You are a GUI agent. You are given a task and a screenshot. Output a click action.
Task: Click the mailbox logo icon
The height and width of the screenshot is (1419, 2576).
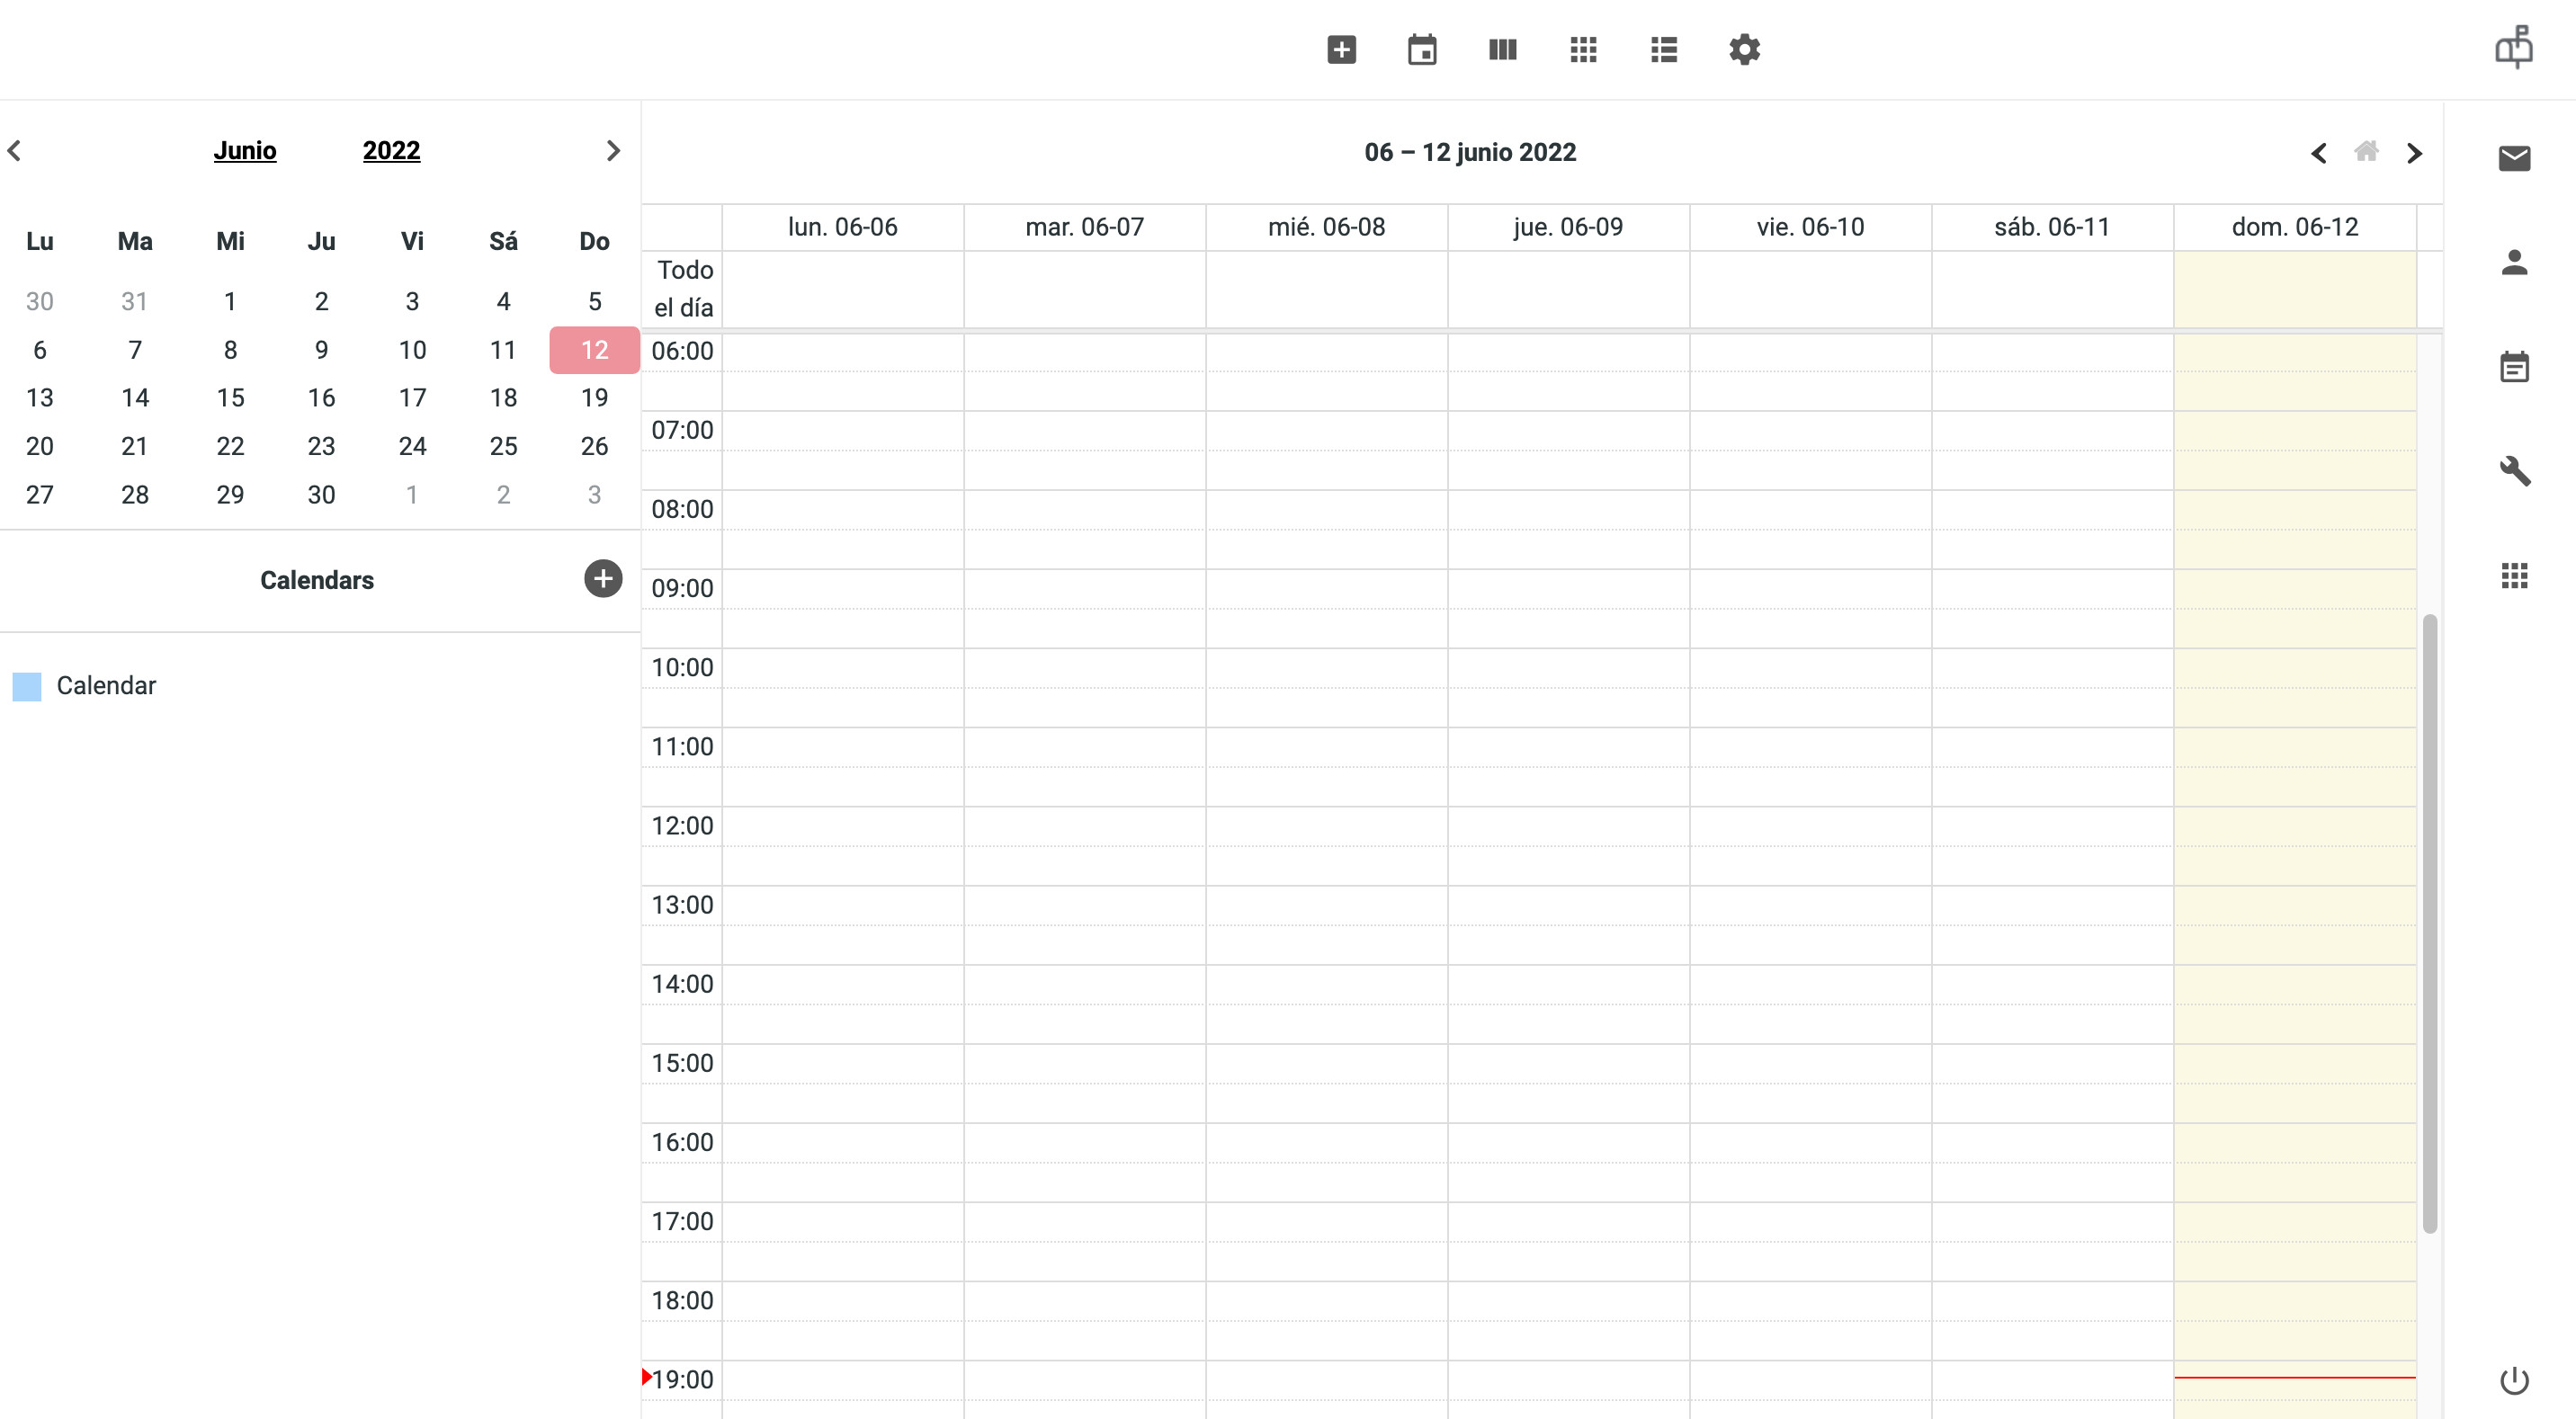coord(2514,47)
